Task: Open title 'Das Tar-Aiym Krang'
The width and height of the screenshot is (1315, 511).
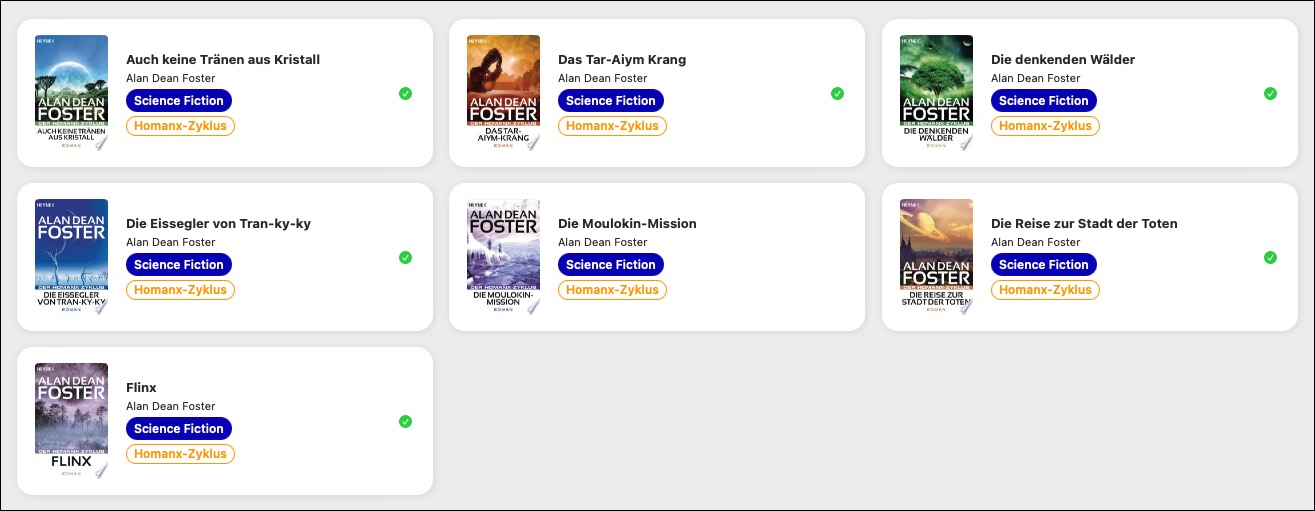Action: click(x=622, y=60)
